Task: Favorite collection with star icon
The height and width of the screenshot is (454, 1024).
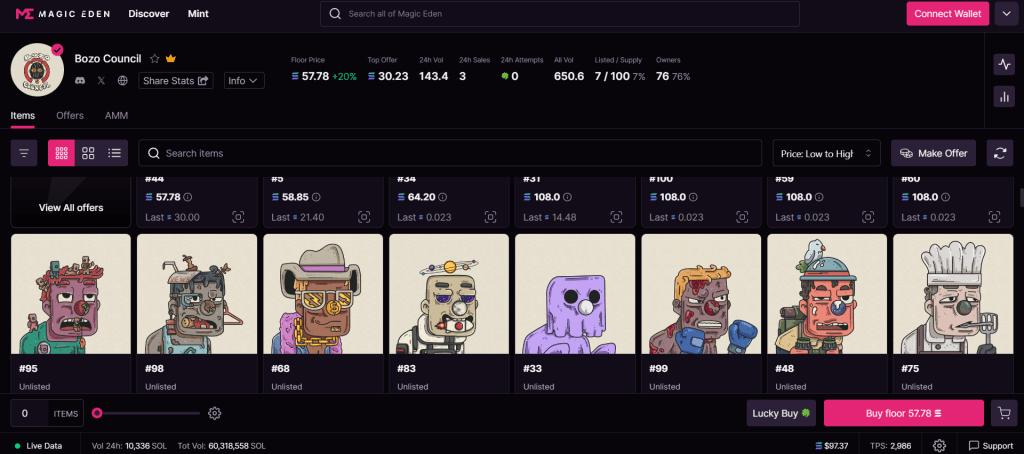Action: pyautogui.click(x=154, y=59)
